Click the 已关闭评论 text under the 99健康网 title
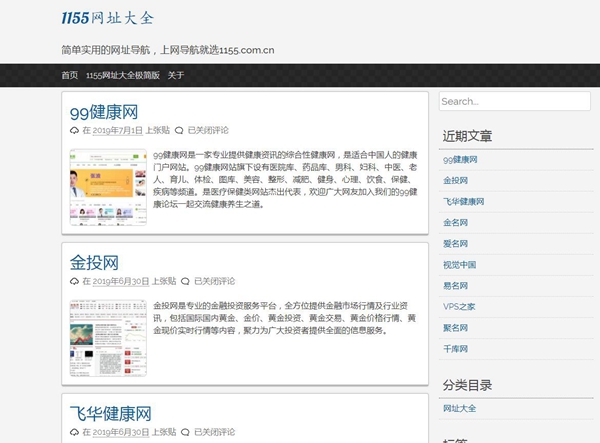 208,130
